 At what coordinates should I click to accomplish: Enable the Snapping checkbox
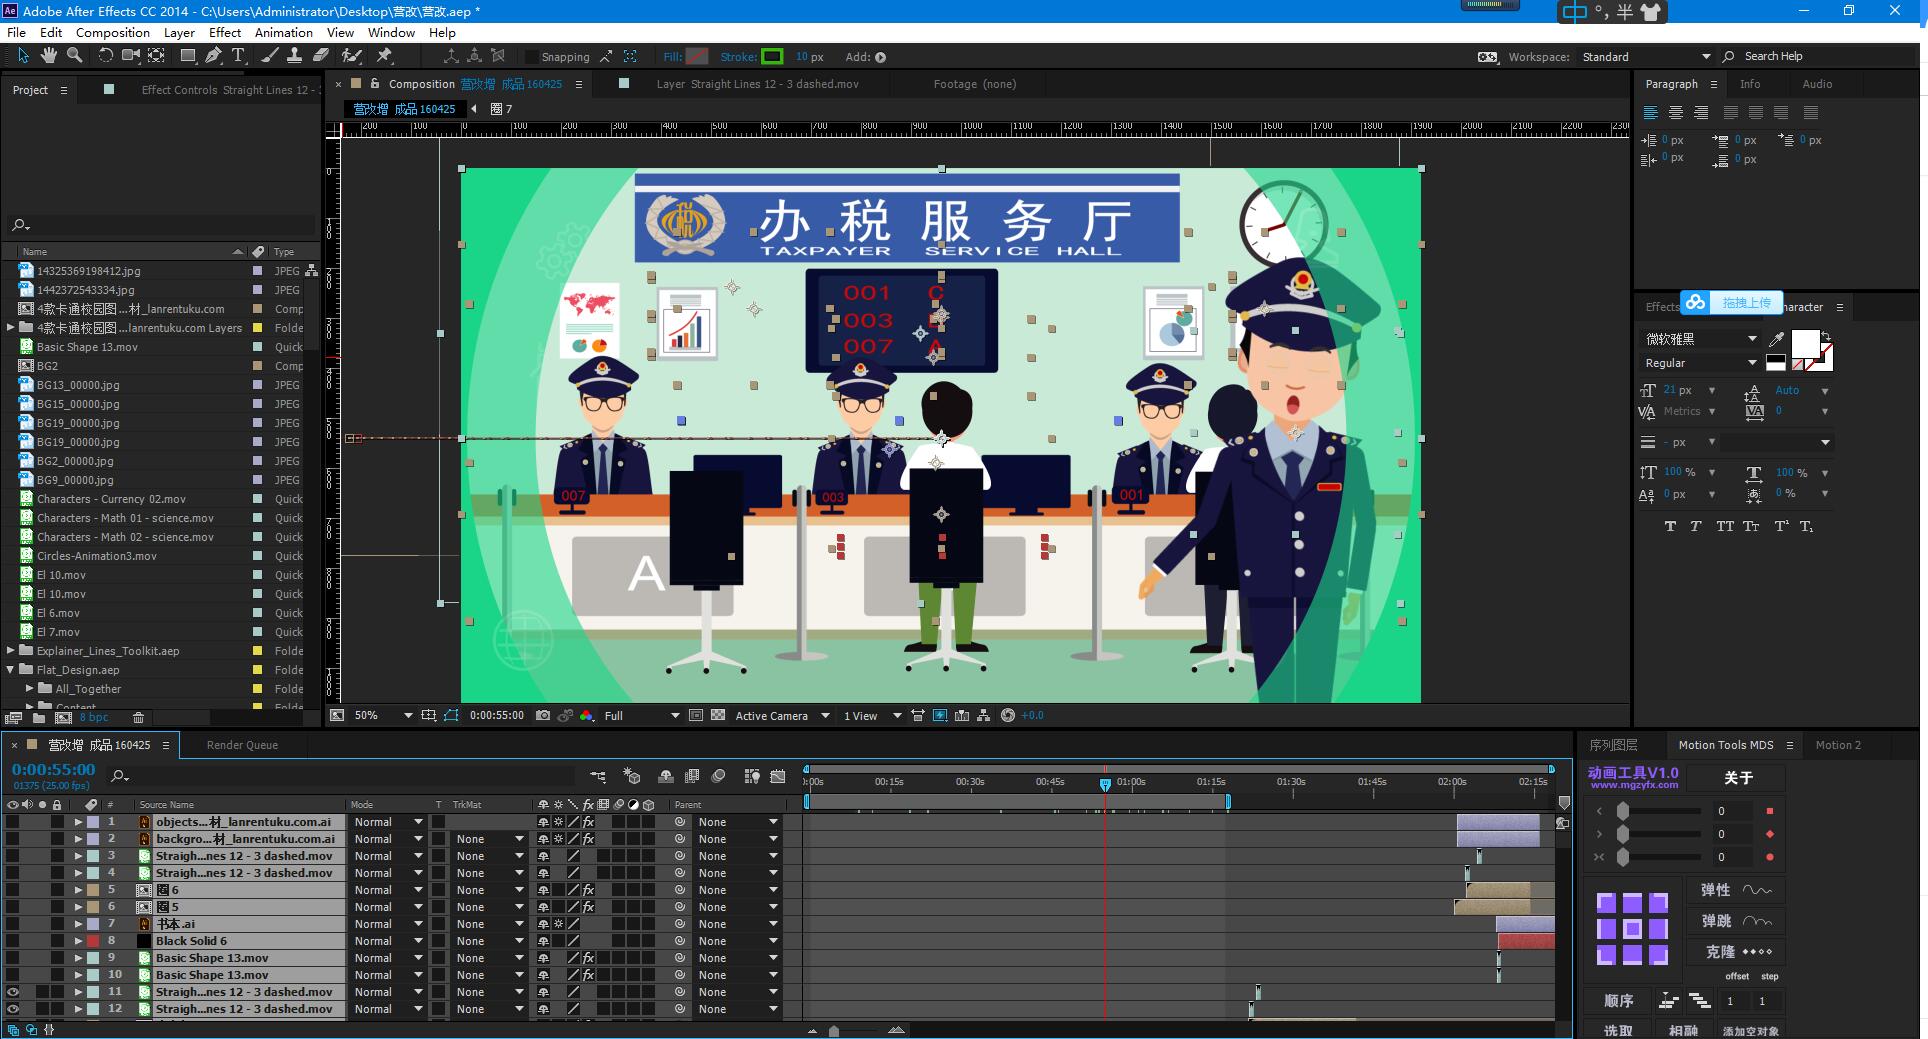pyautogui.click(x=531, y=57)
